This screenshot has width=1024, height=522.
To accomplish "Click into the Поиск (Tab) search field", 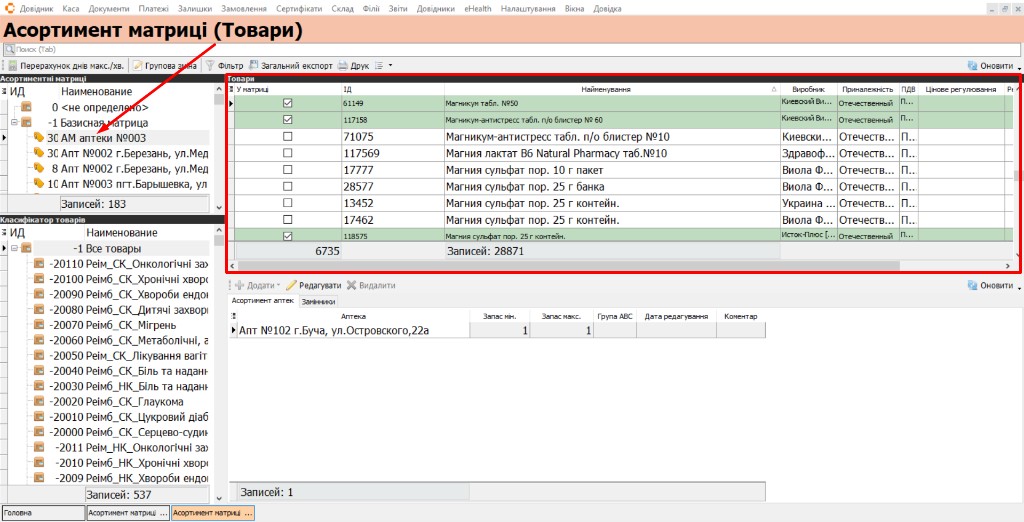I will [x=512, y=50].
